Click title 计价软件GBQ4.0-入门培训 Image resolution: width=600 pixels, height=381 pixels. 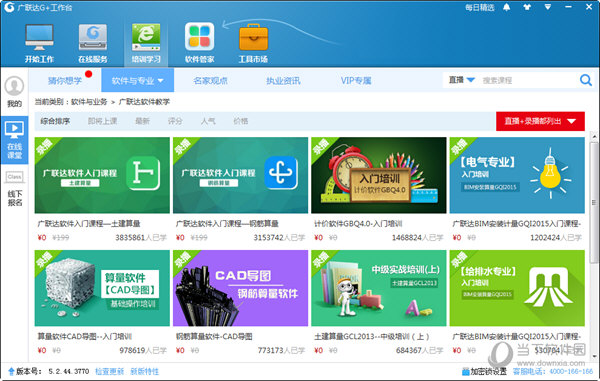point(358,223)
